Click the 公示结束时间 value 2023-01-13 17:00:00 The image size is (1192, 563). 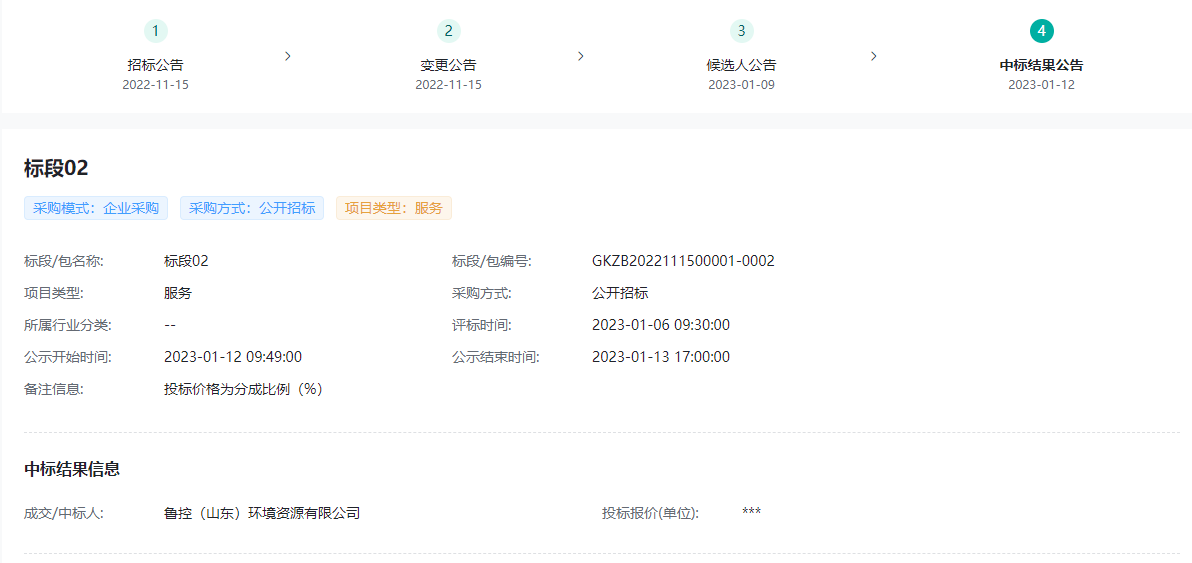tap(660, 357)
